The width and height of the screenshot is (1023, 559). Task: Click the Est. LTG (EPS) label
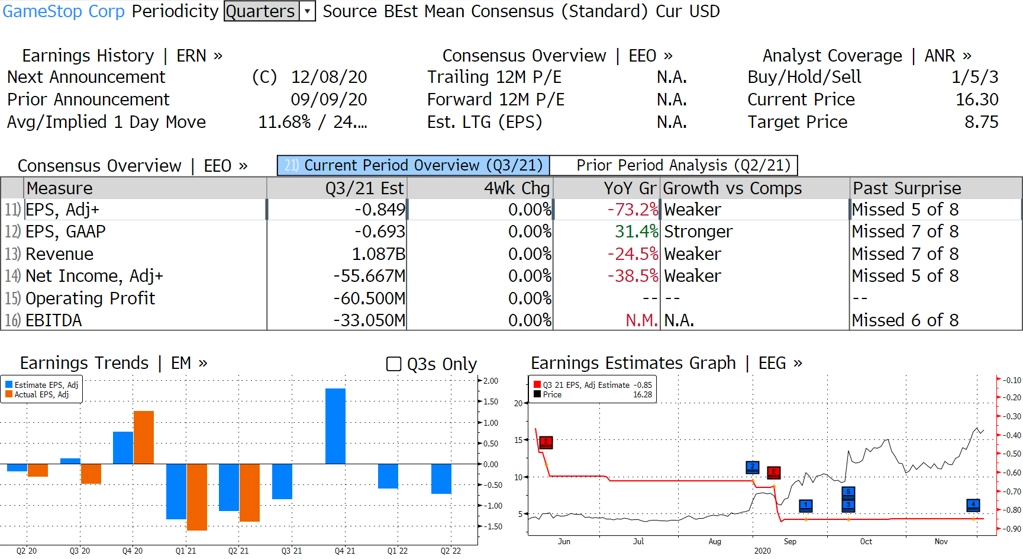(x=484, y=122)
